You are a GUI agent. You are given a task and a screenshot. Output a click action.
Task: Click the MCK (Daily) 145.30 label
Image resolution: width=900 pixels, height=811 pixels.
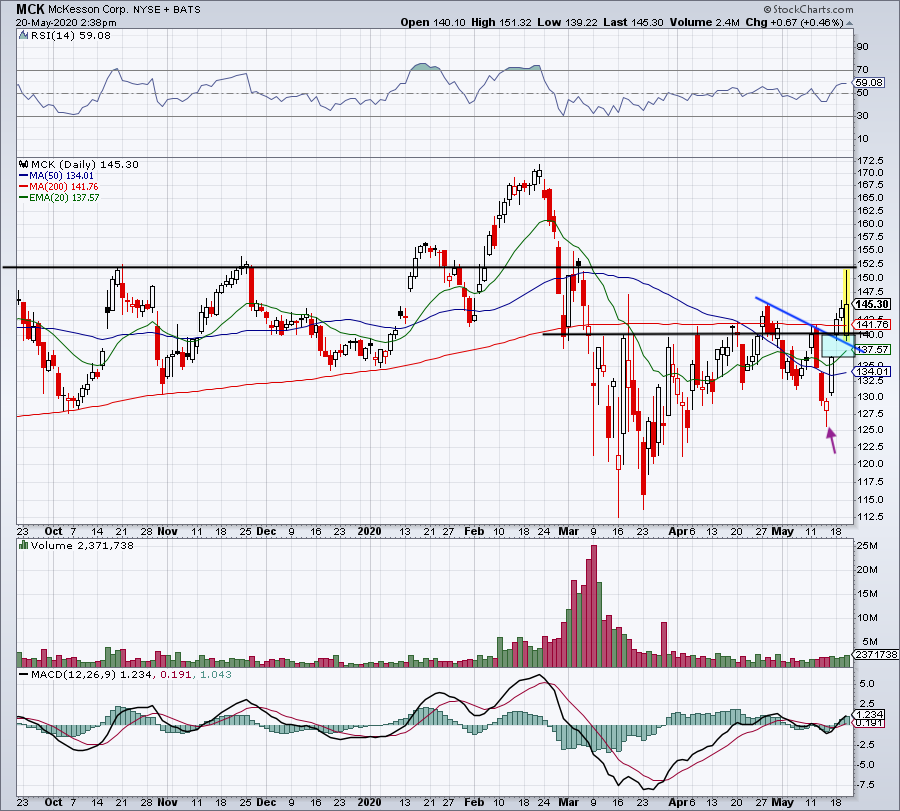coord(84,164)
